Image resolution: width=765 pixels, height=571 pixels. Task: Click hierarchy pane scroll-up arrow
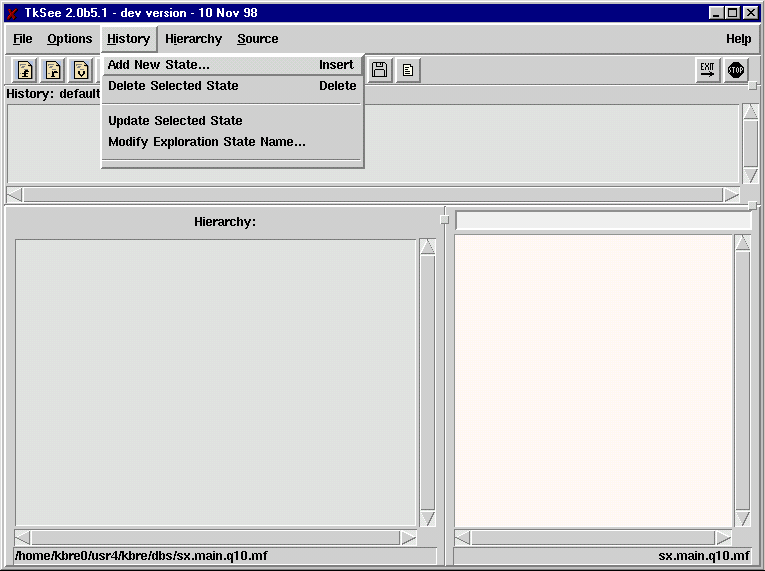(x=427, y=246)
